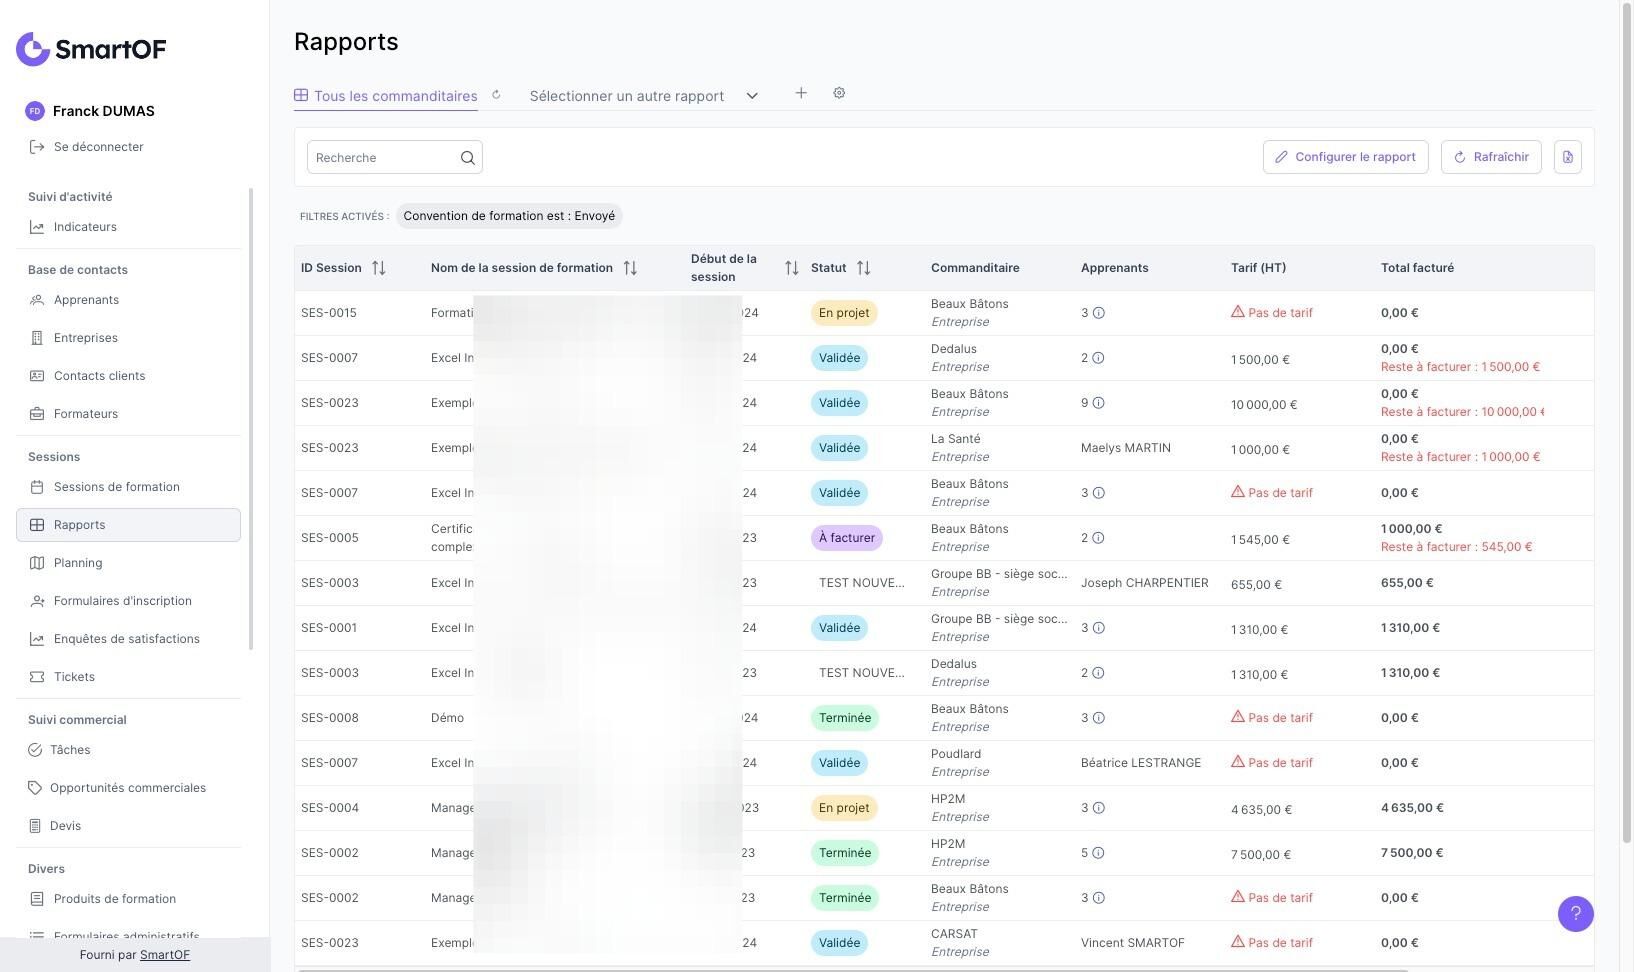The image size is (1634, 972).
Task: Select the Tous les commanditaires tab
Action: pos(386,96)
